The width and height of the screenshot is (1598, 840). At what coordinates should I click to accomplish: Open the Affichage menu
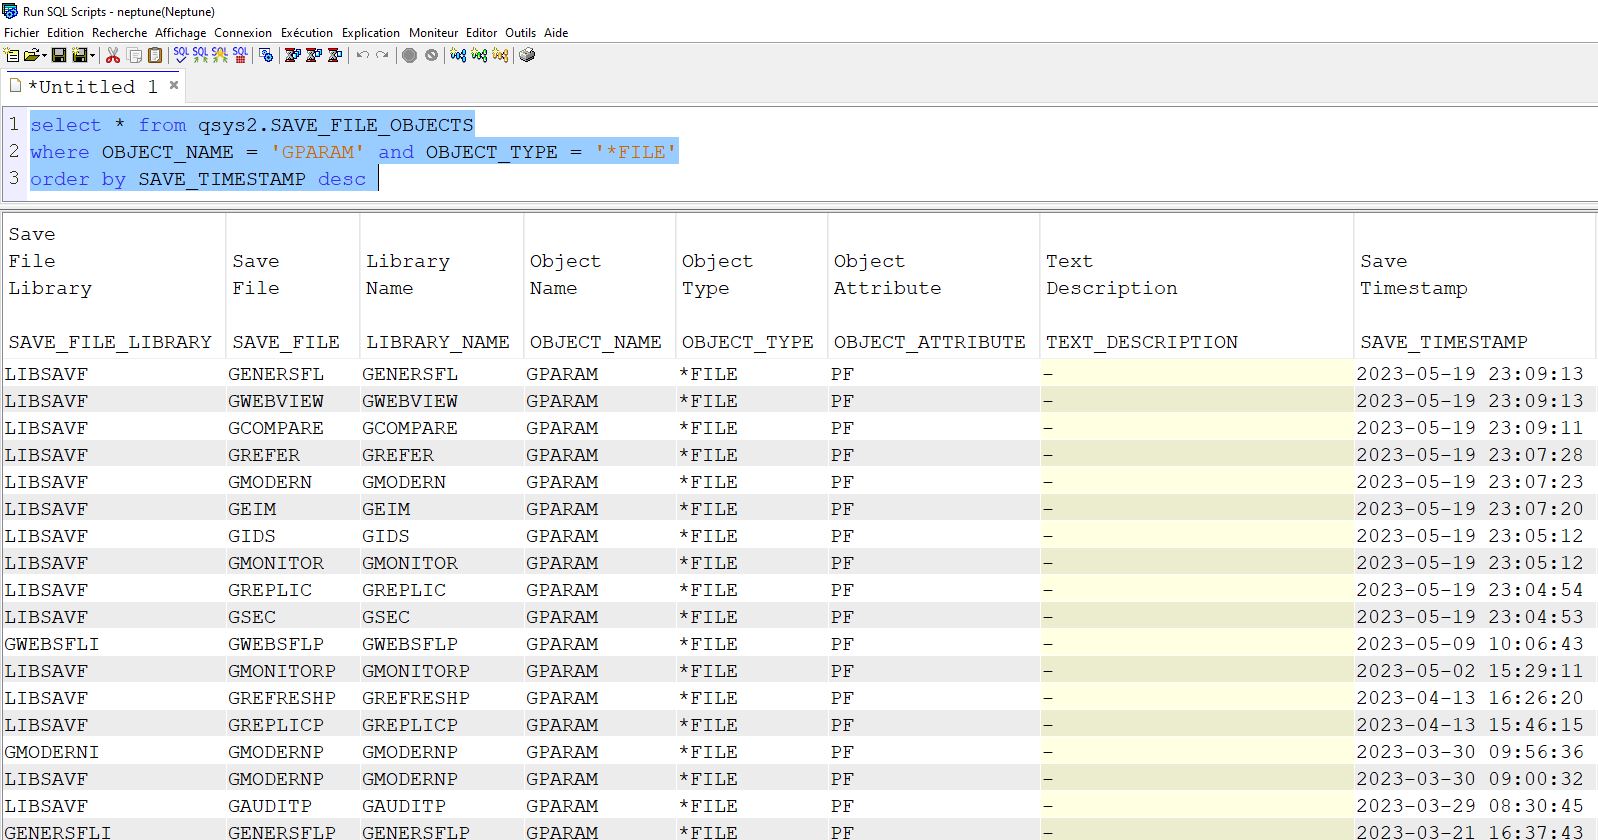point(181,33)
